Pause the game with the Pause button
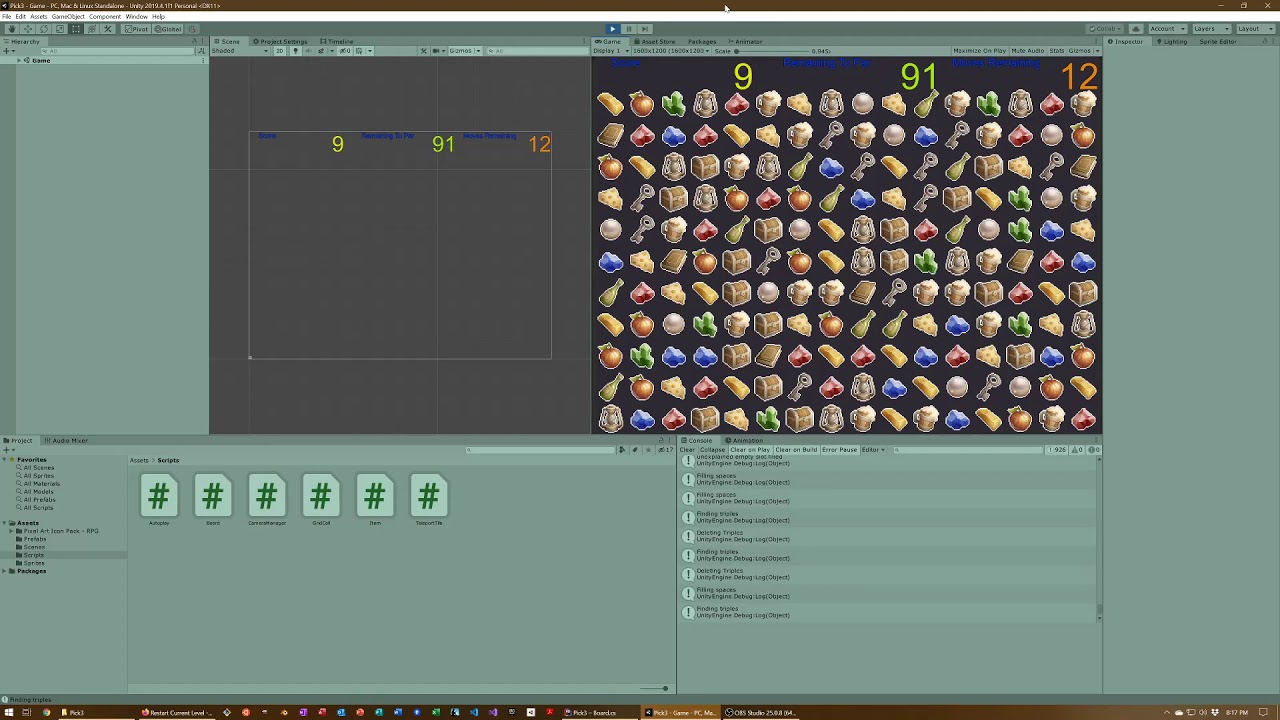 (628, 29)
